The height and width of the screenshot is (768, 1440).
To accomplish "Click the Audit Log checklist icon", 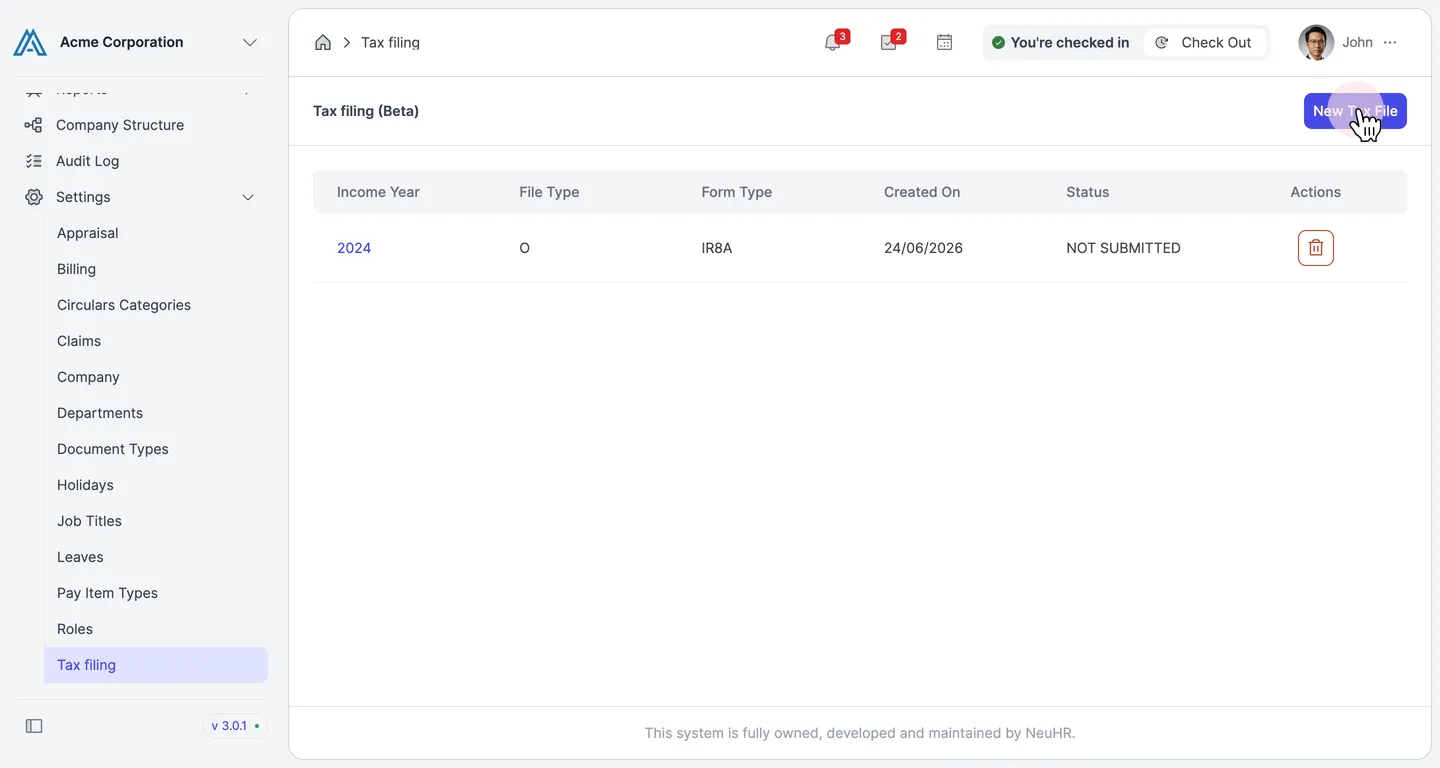I will pyautogui.click(x=34, y=161).
